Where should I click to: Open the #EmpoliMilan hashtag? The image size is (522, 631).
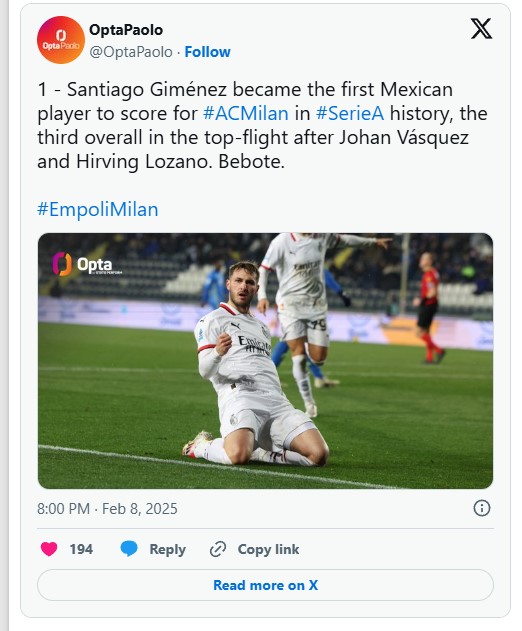pyautogui.click(x=98, y=210)
